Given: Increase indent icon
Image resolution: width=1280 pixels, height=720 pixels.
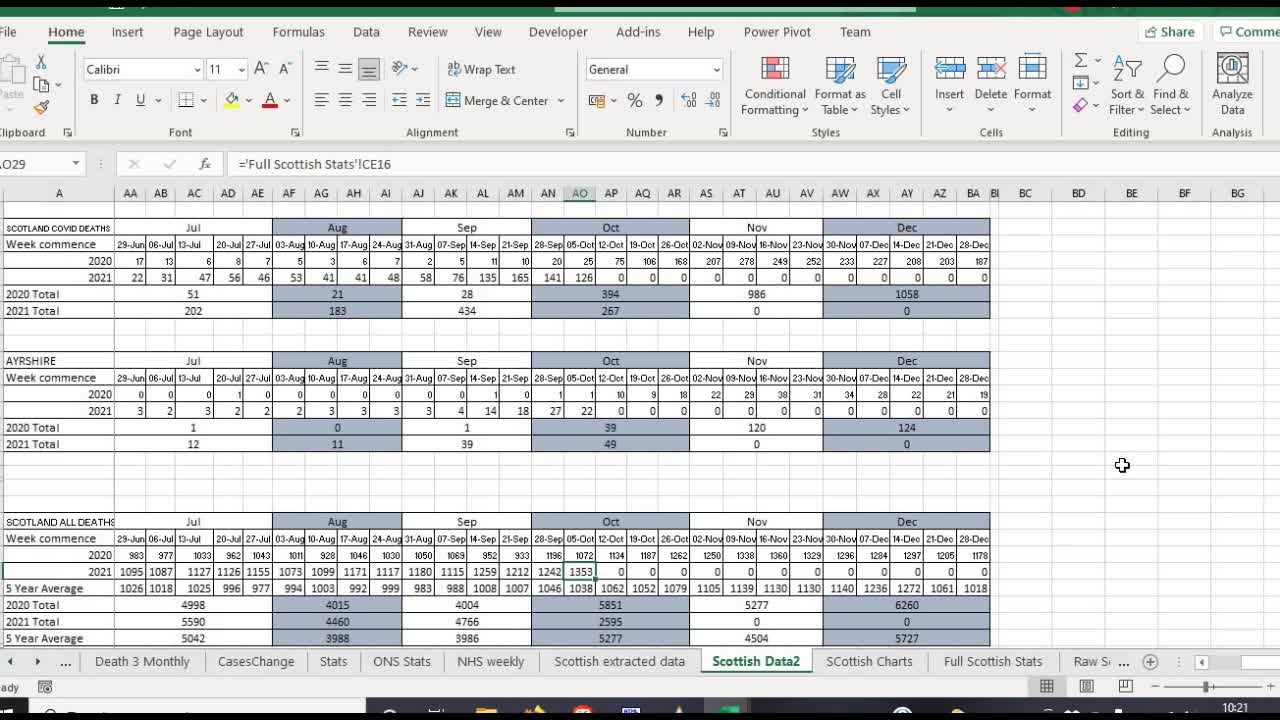Looking at the screenshot, I should 423,100.
